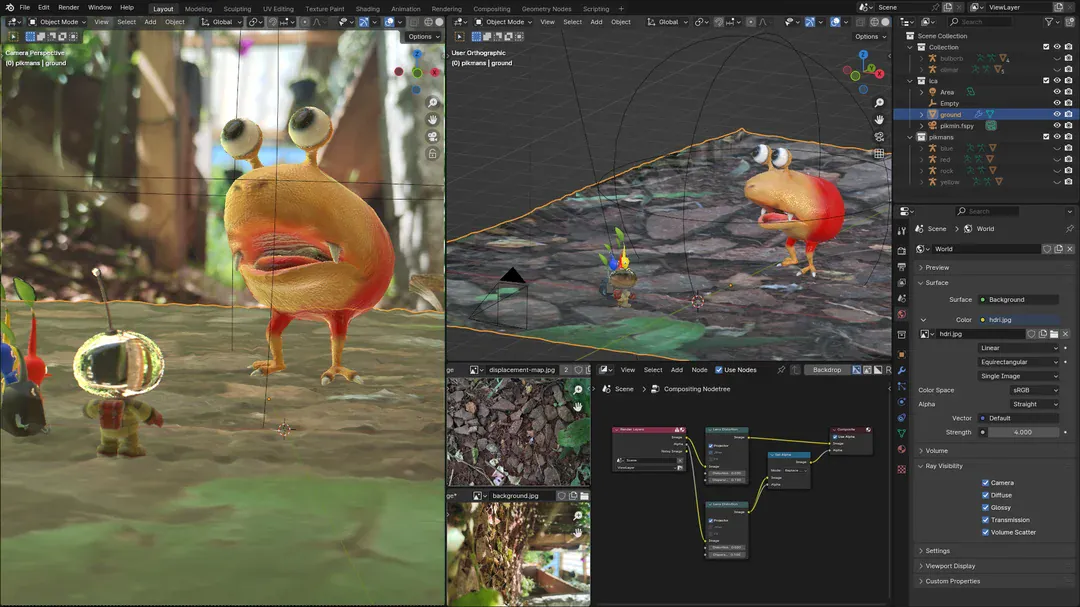Open the Physics properties tab icon

coord(902,402)
